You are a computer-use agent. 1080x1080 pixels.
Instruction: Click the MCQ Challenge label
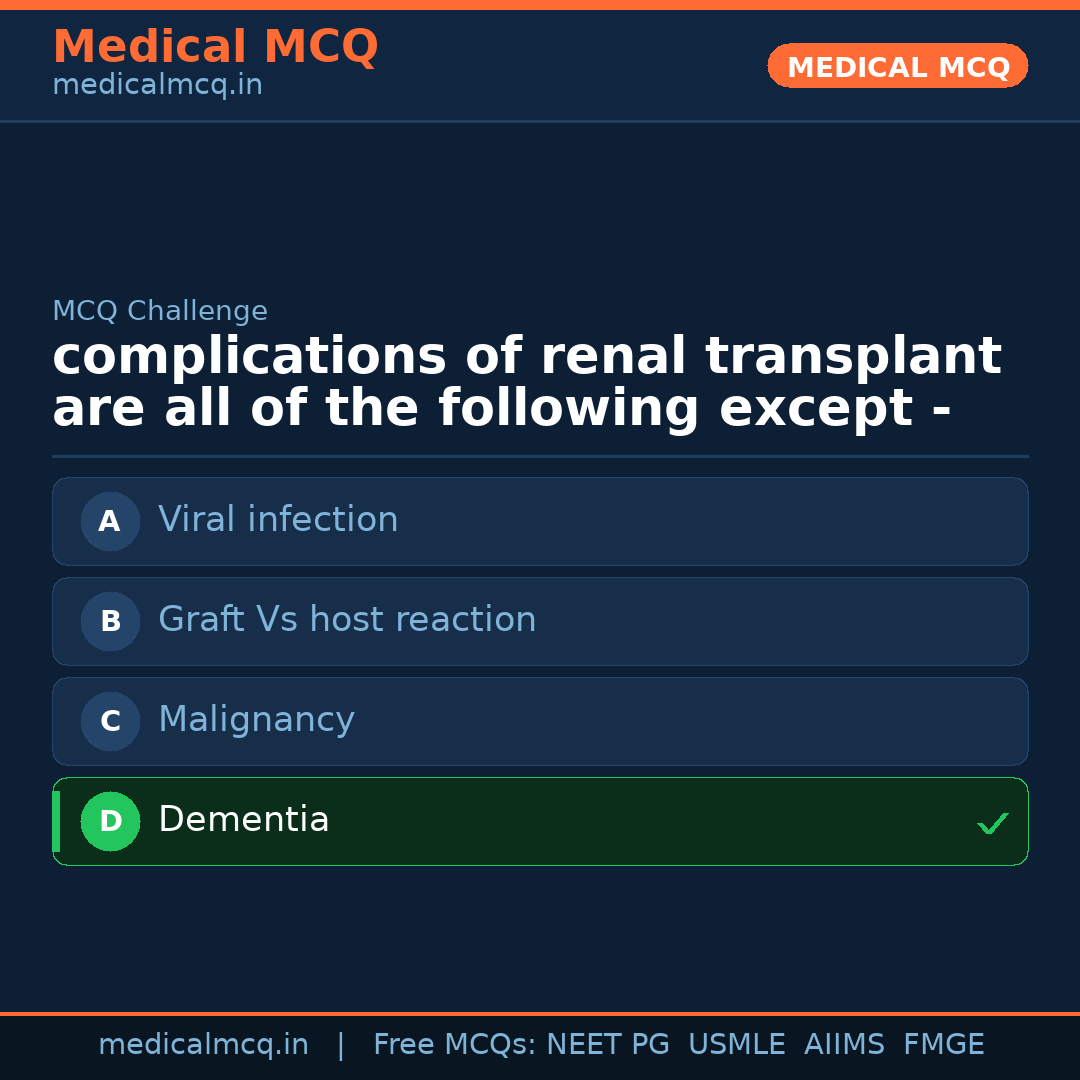160,311
